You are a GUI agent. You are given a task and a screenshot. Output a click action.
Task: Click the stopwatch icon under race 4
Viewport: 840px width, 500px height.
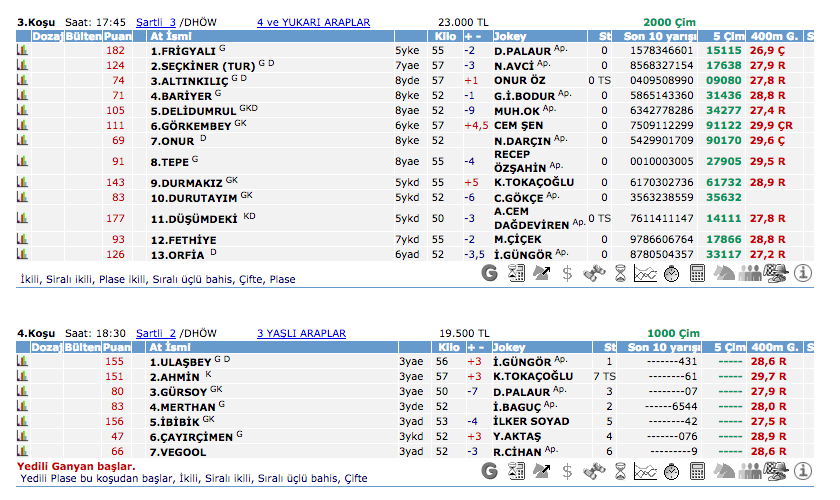(672, 471)
